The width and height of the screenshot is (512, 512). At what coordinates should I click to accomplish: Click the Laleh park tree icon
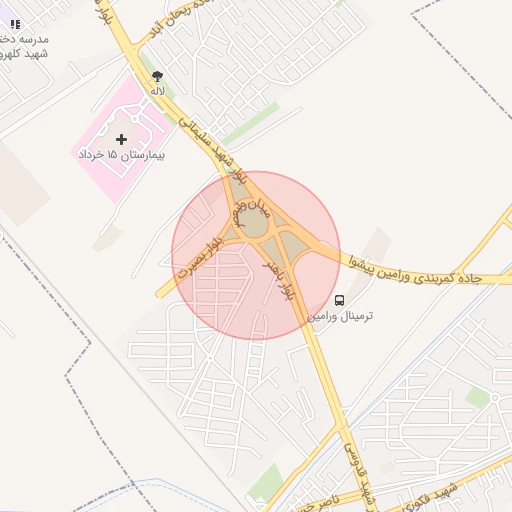click(157, 76)
